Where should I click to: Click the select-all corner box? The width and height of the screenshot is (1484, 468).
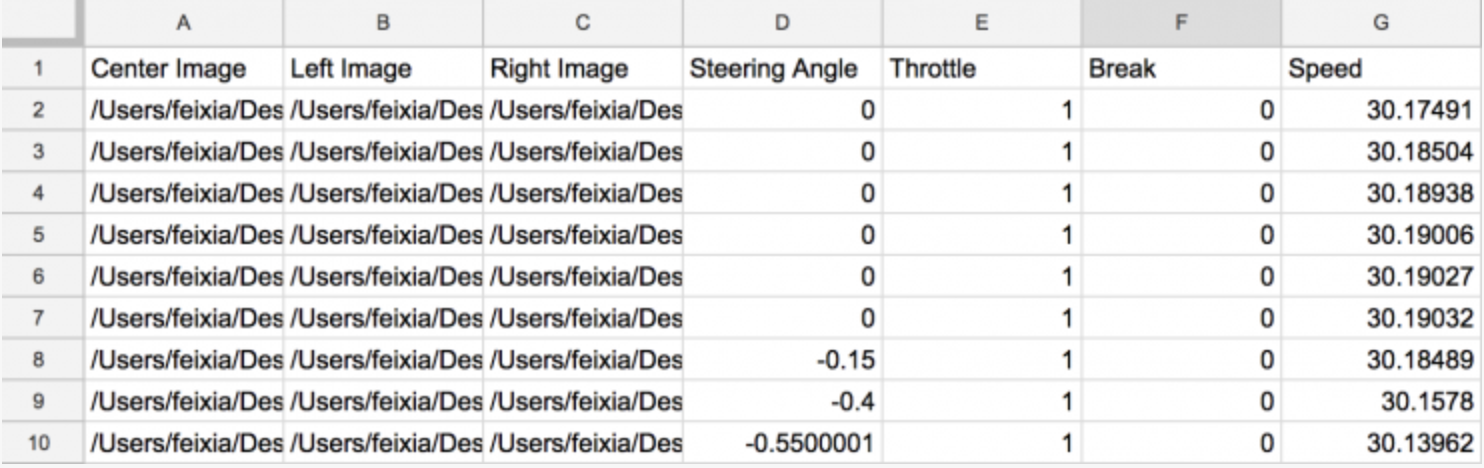click(40, 23)
